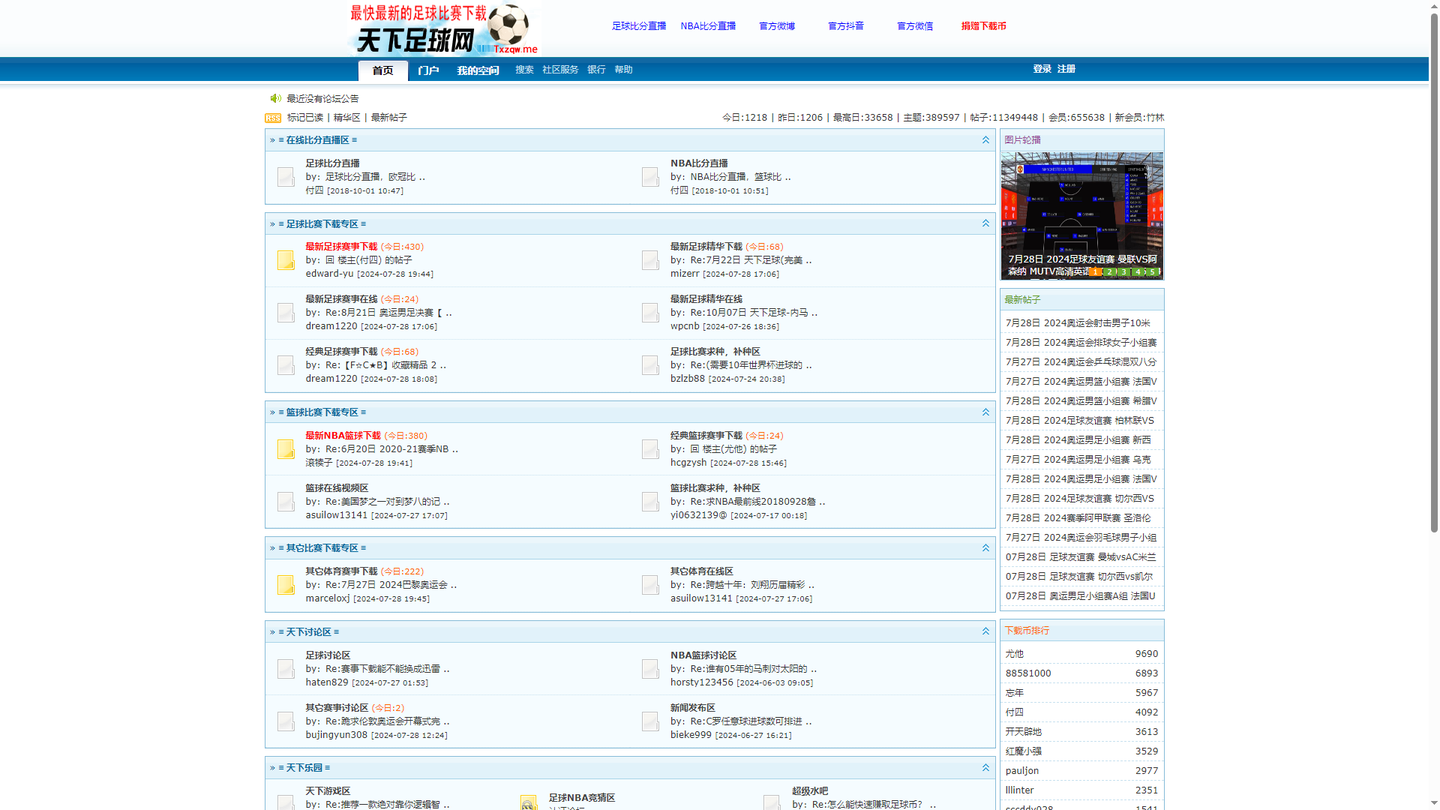Collapse the 天下乐园 section
Viewport: 1440px width, 810px height.
point(985,768)
